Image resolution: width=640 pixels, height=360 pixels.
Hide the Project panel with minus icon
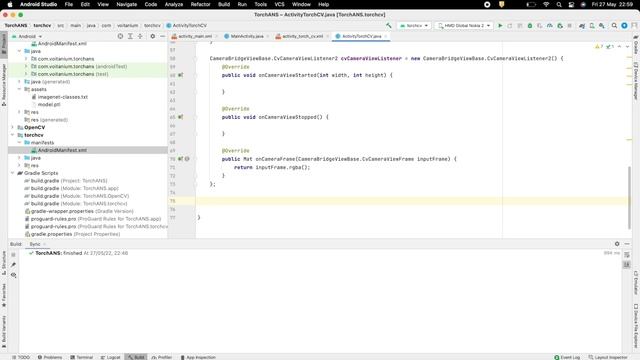click(x=162, y=36)
